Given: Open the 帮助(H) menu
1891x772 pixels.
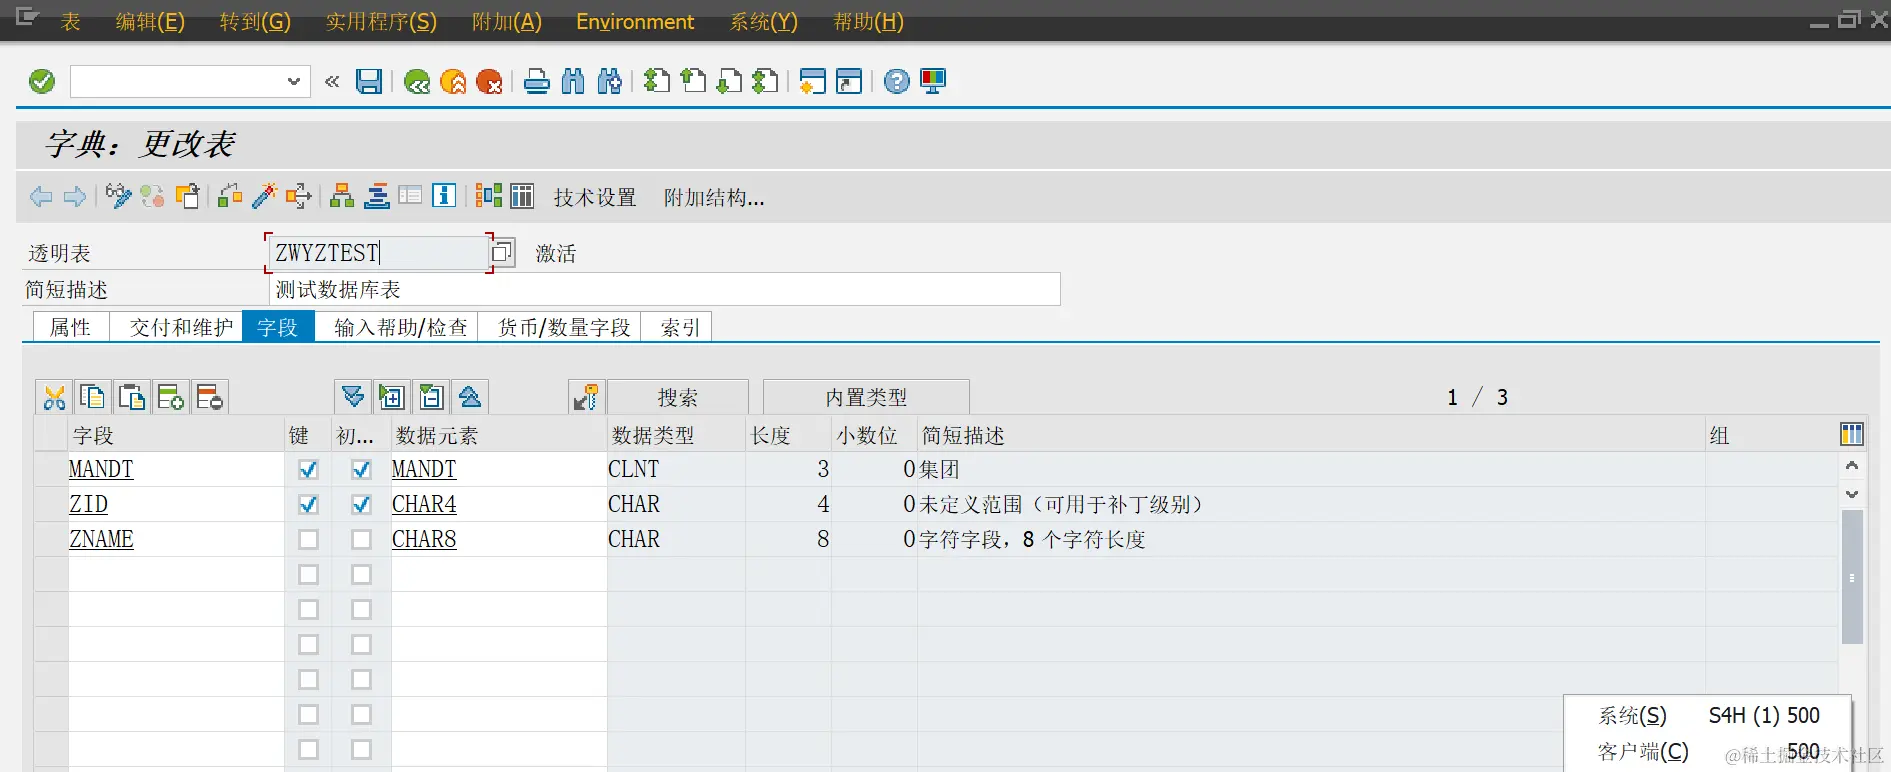Looking at the screenshot, I should pos(868,21).
